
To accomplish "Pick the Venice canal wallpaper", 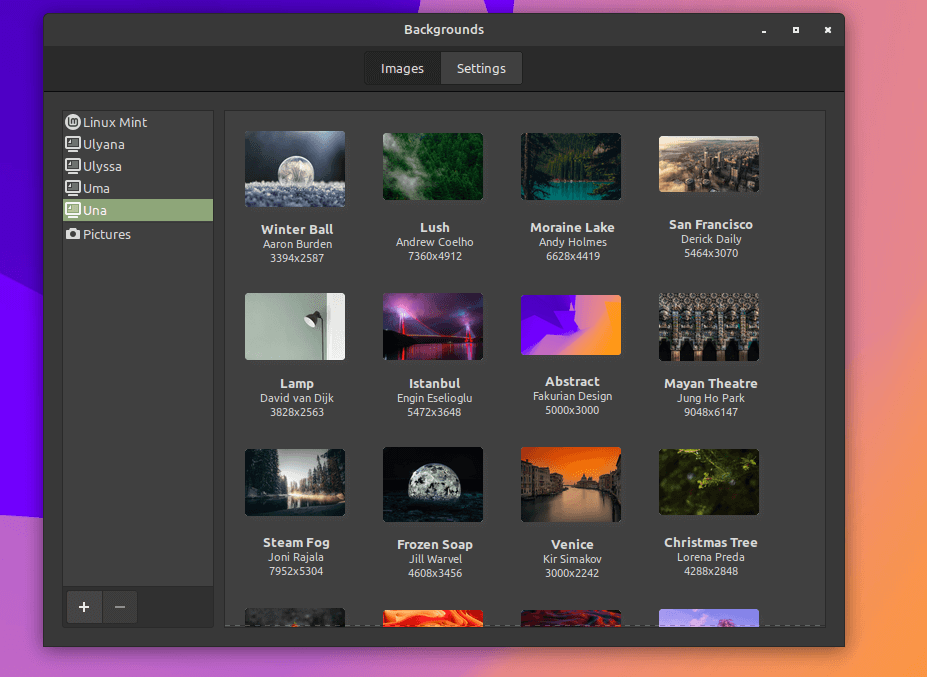I will tap(571, 485).
